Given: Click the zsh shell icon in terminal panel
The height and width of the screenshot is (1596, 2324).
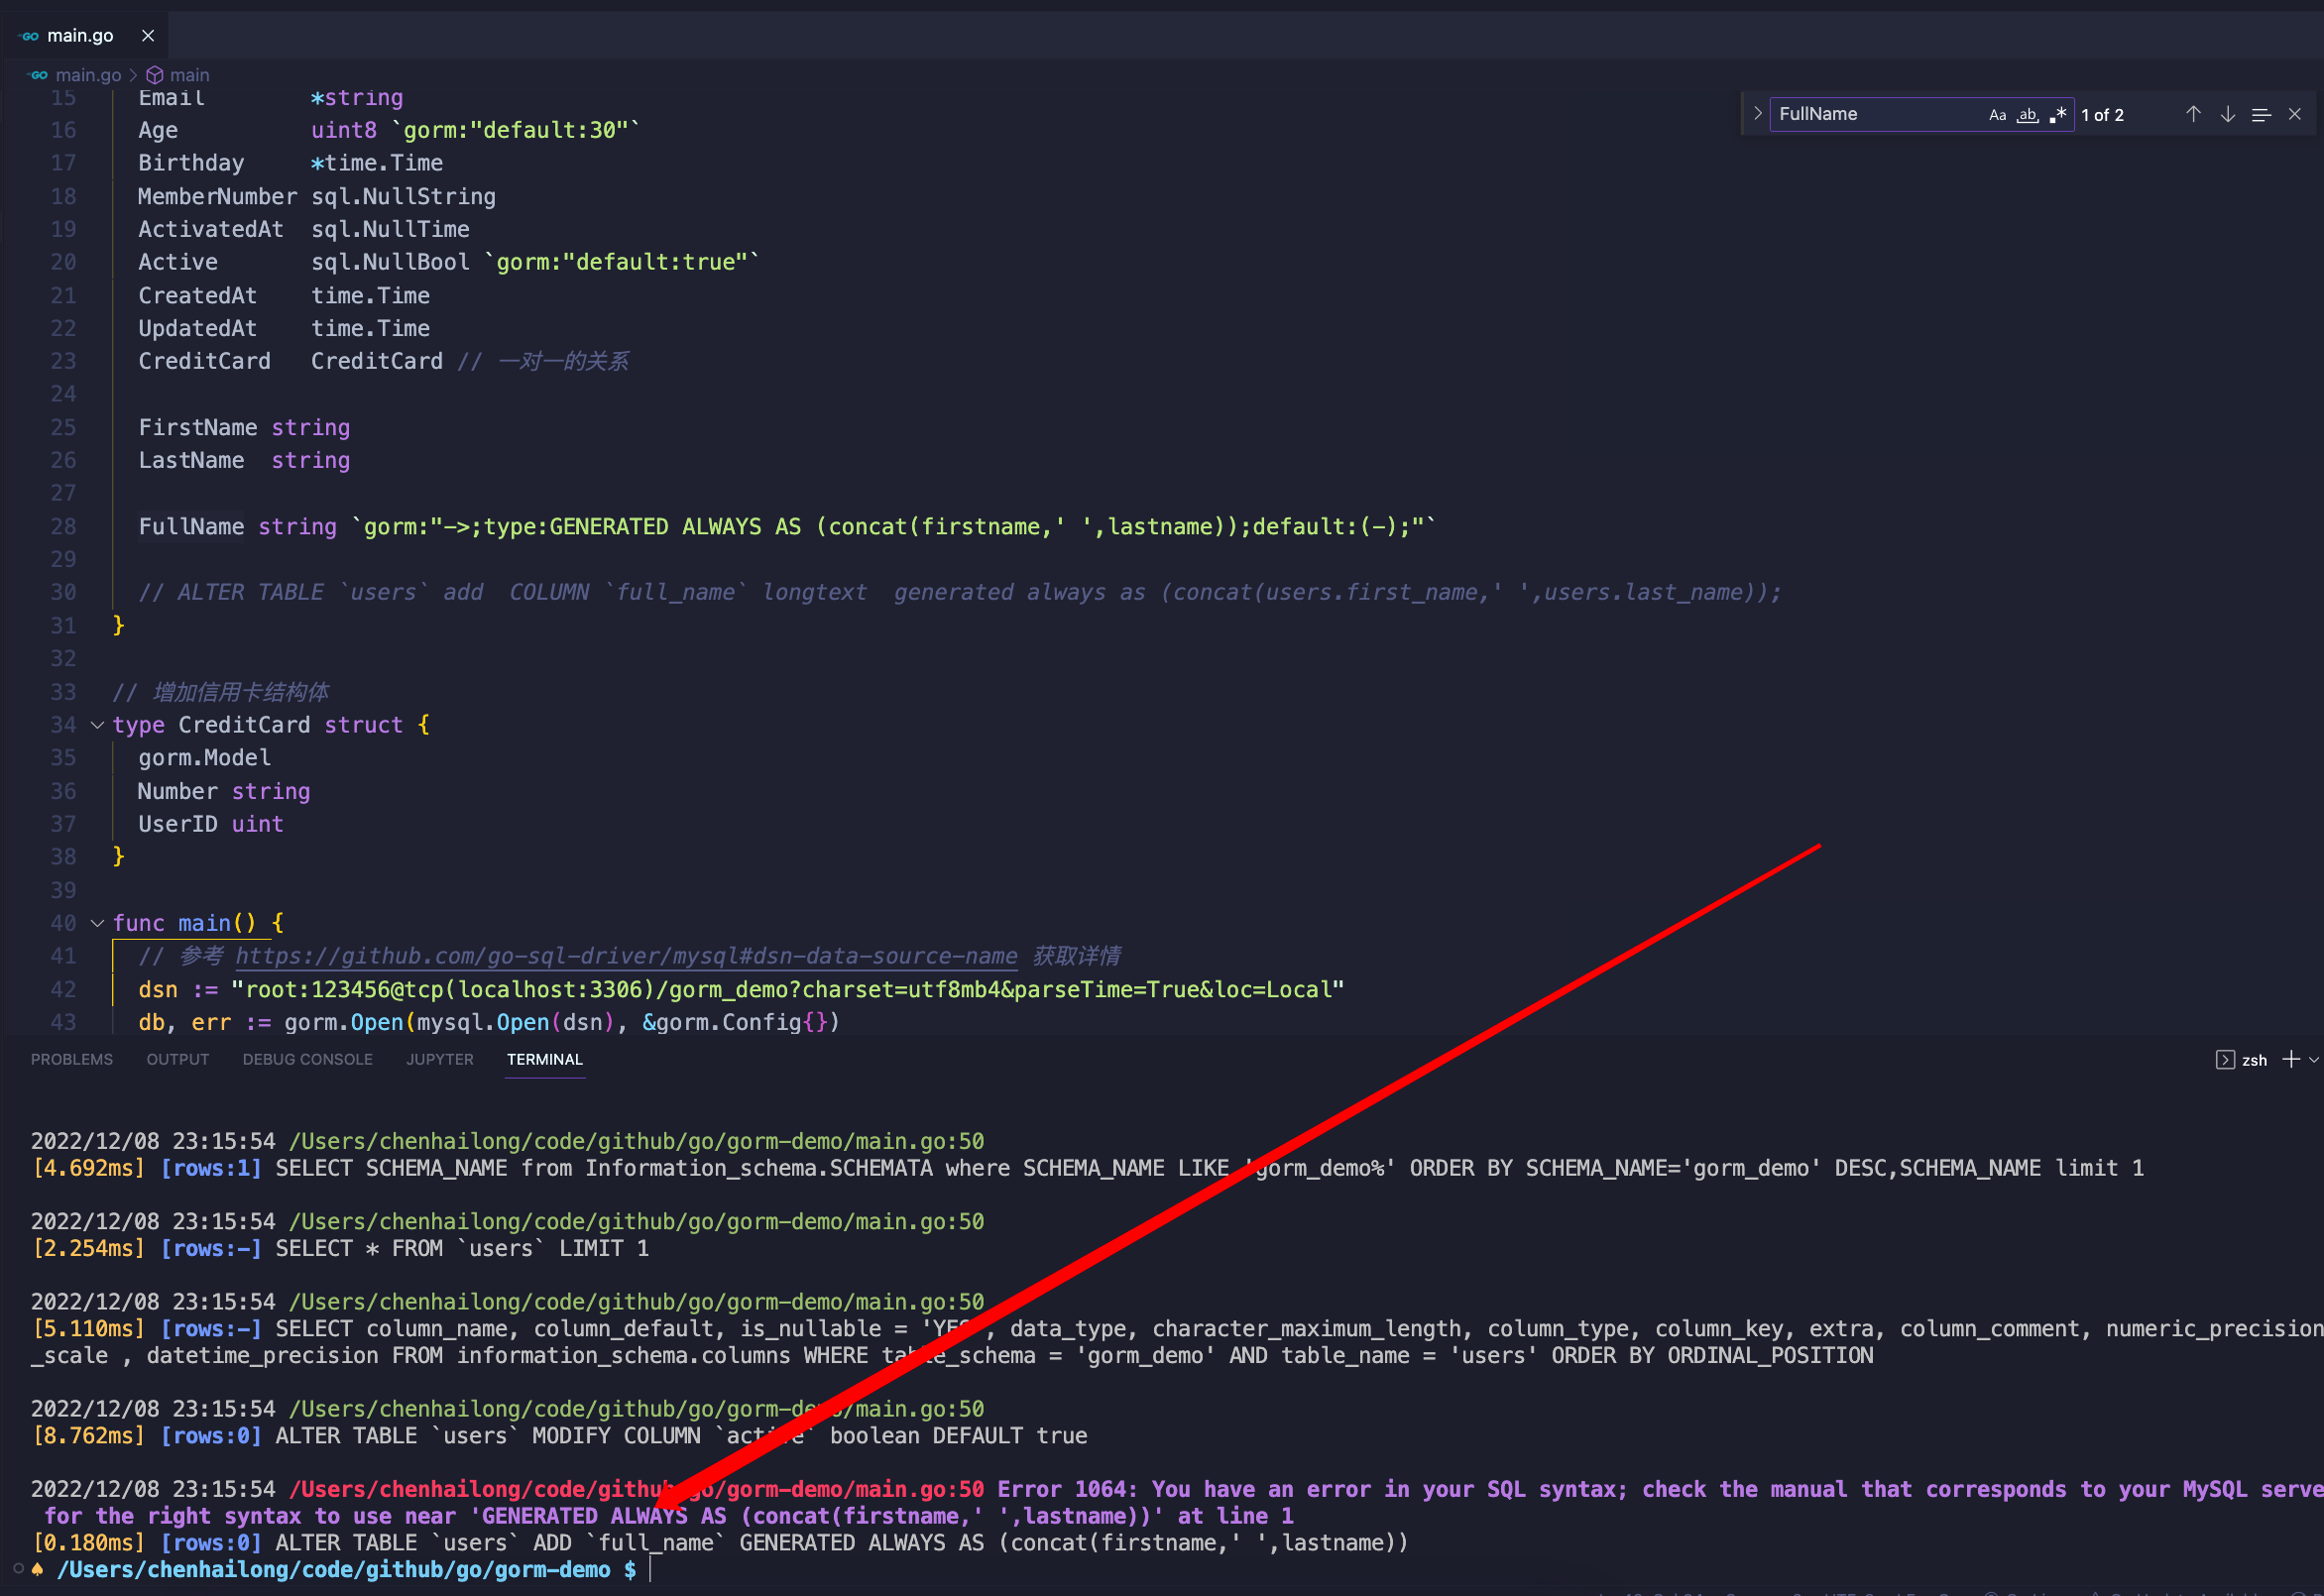Looking at the screenshot, I should click(x=2226, y=1059).
